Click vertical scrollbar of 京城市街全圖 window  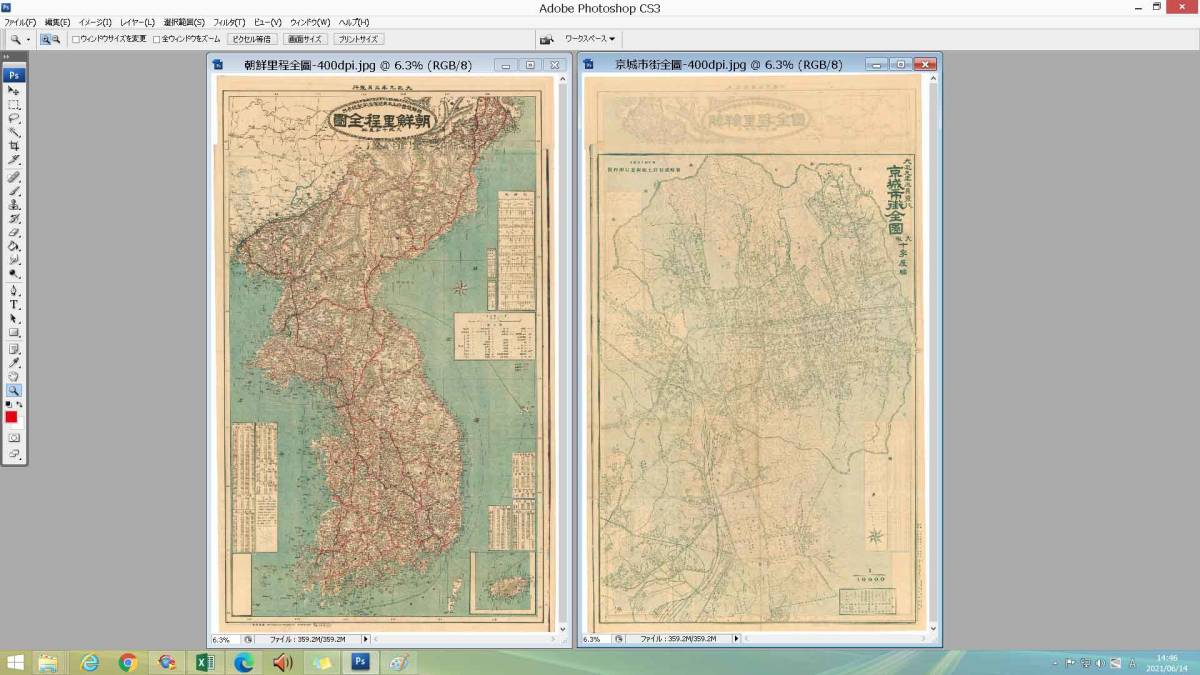(x=933, y=354)
